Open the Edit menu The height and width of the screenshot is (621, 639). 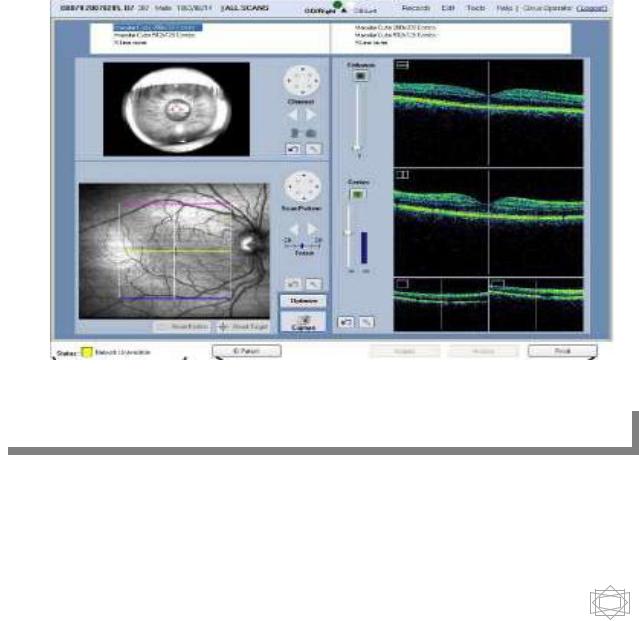point(447,8)
